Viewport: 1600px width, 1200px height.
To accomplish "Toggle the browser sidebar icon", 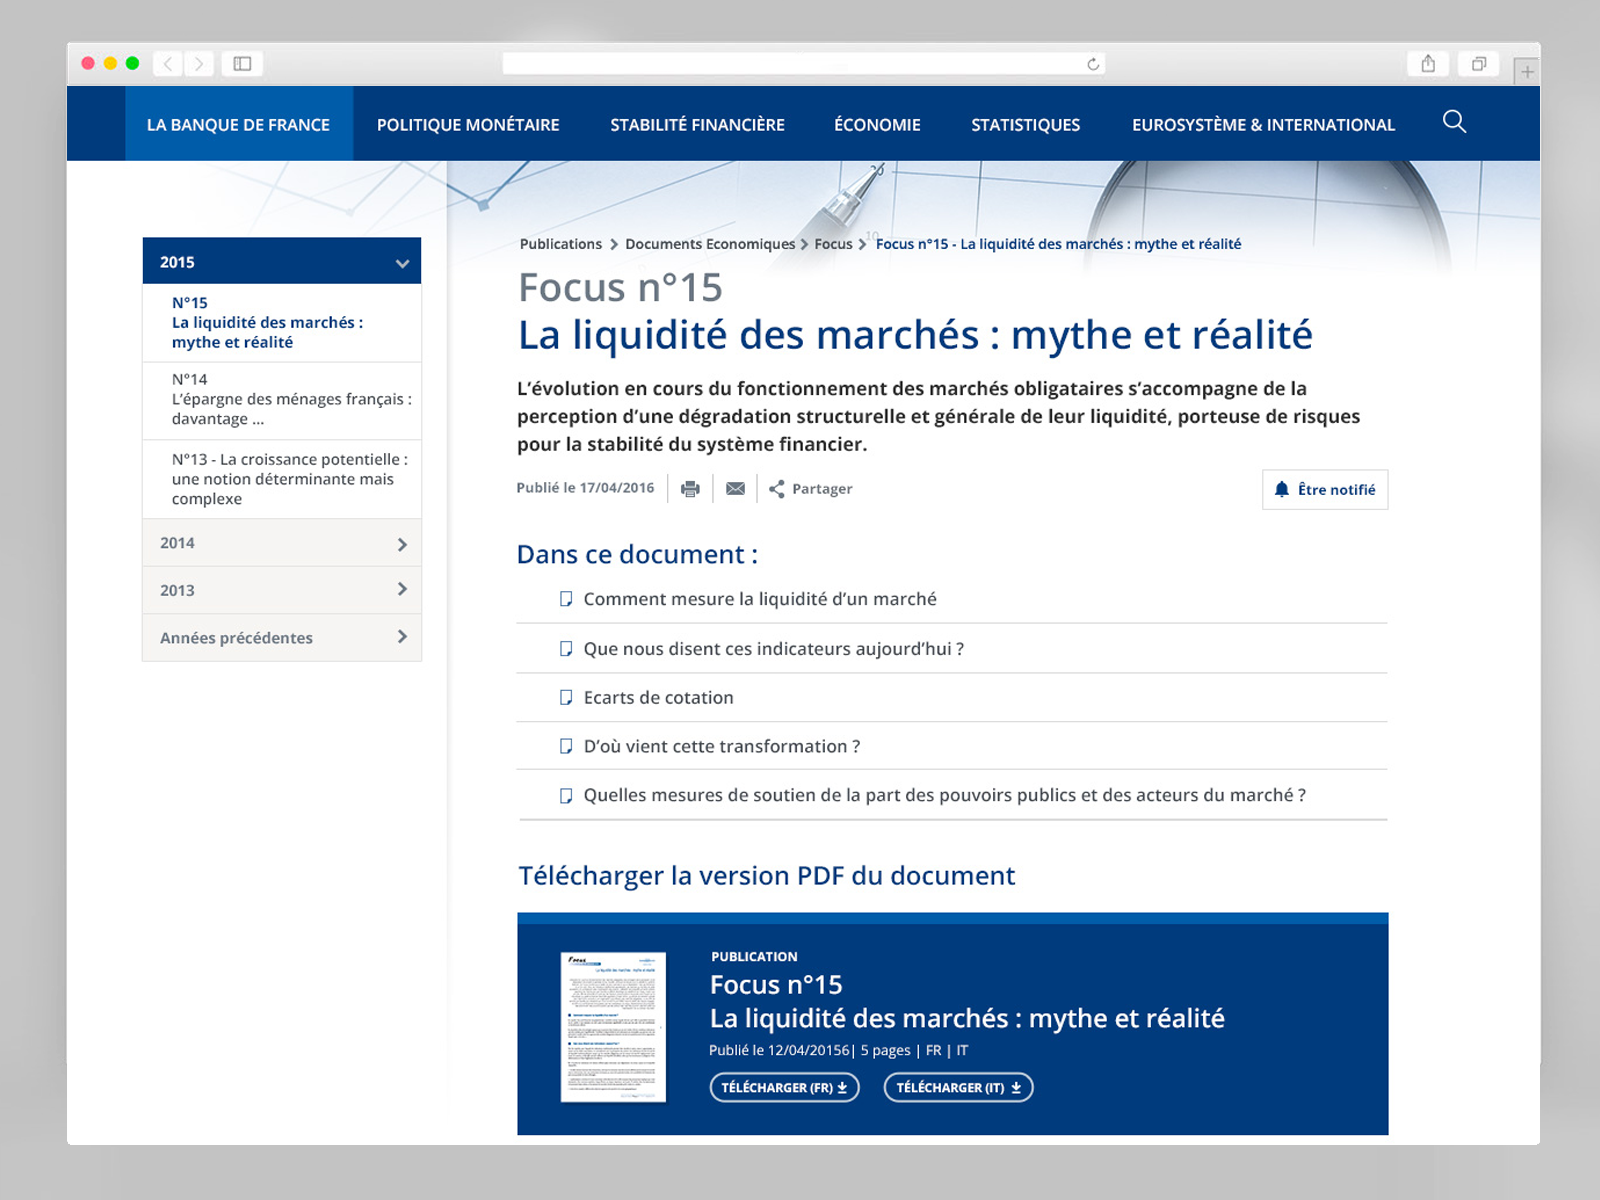I will click(242, 64).
